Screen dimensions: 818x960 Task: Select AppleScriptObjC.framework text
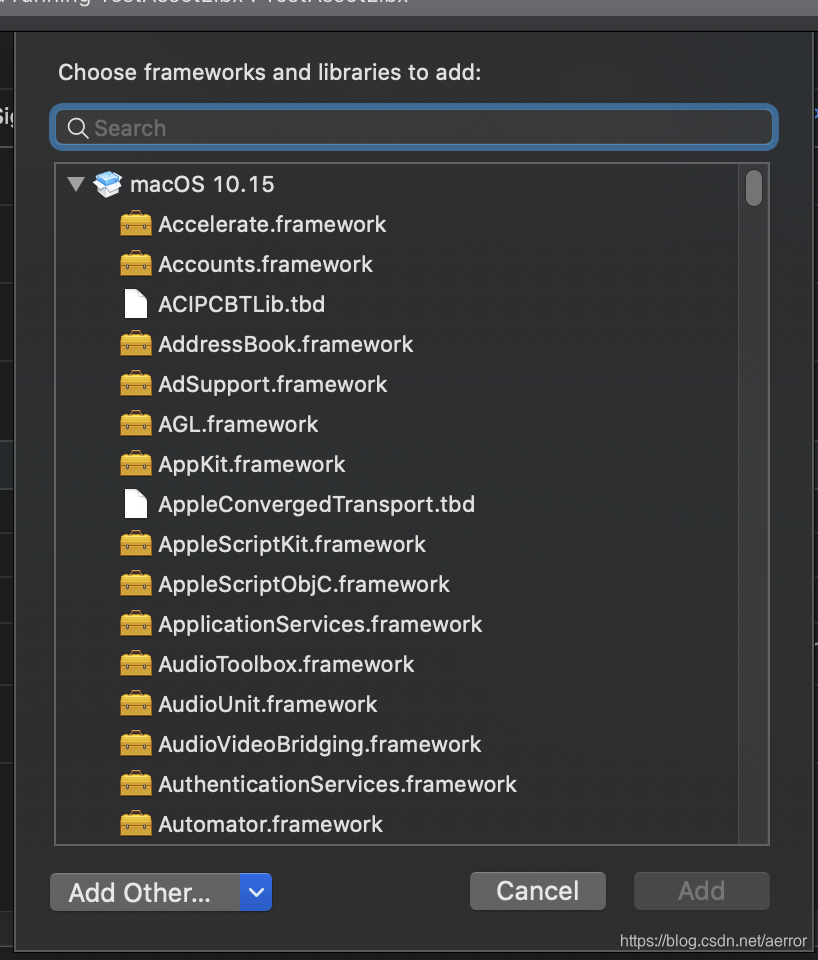coord(304,584)
